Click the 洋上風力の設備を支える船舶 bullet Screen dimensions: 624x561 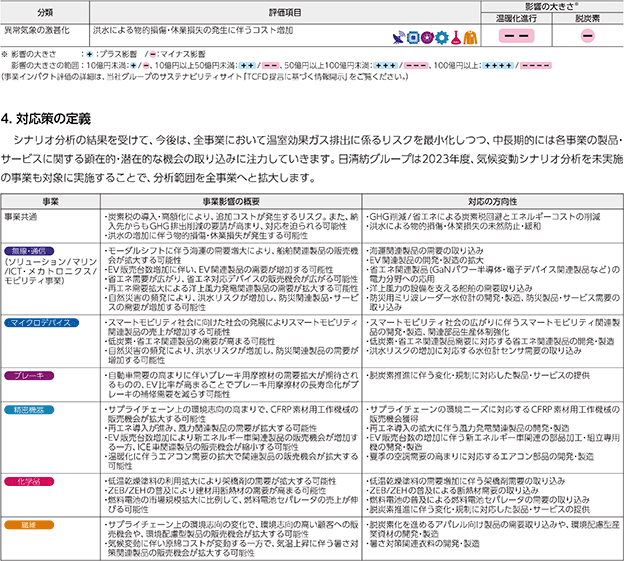click(x=449, y=288)
